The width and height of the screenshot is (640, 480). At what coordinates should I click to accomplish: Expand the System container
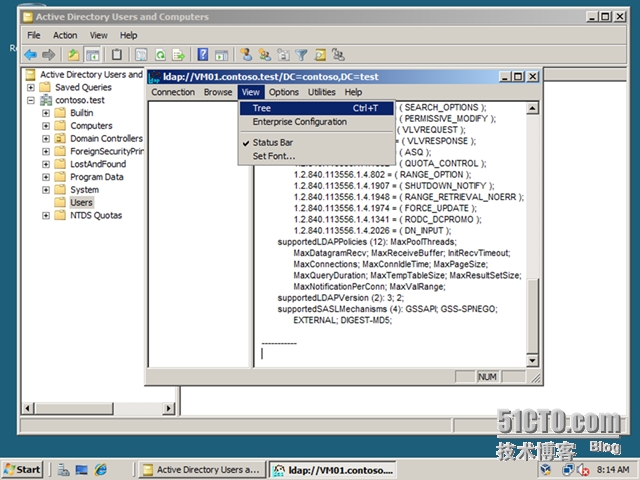[46, 190]
